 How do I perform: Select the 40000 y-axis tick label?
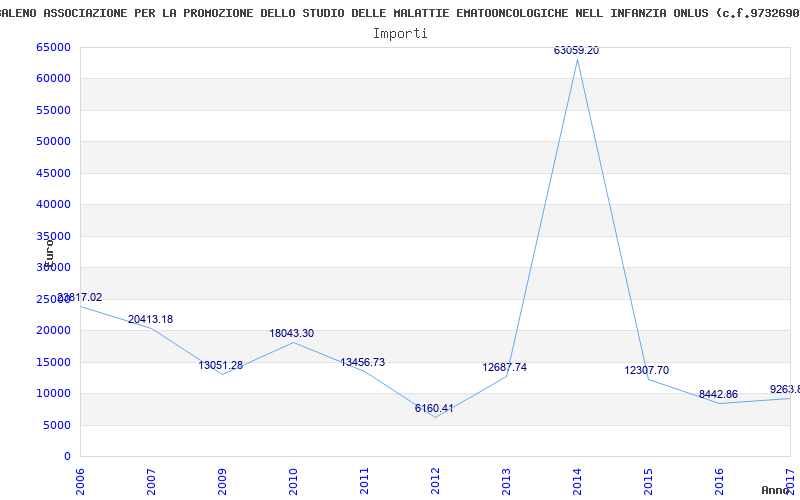tap(53, 204)
